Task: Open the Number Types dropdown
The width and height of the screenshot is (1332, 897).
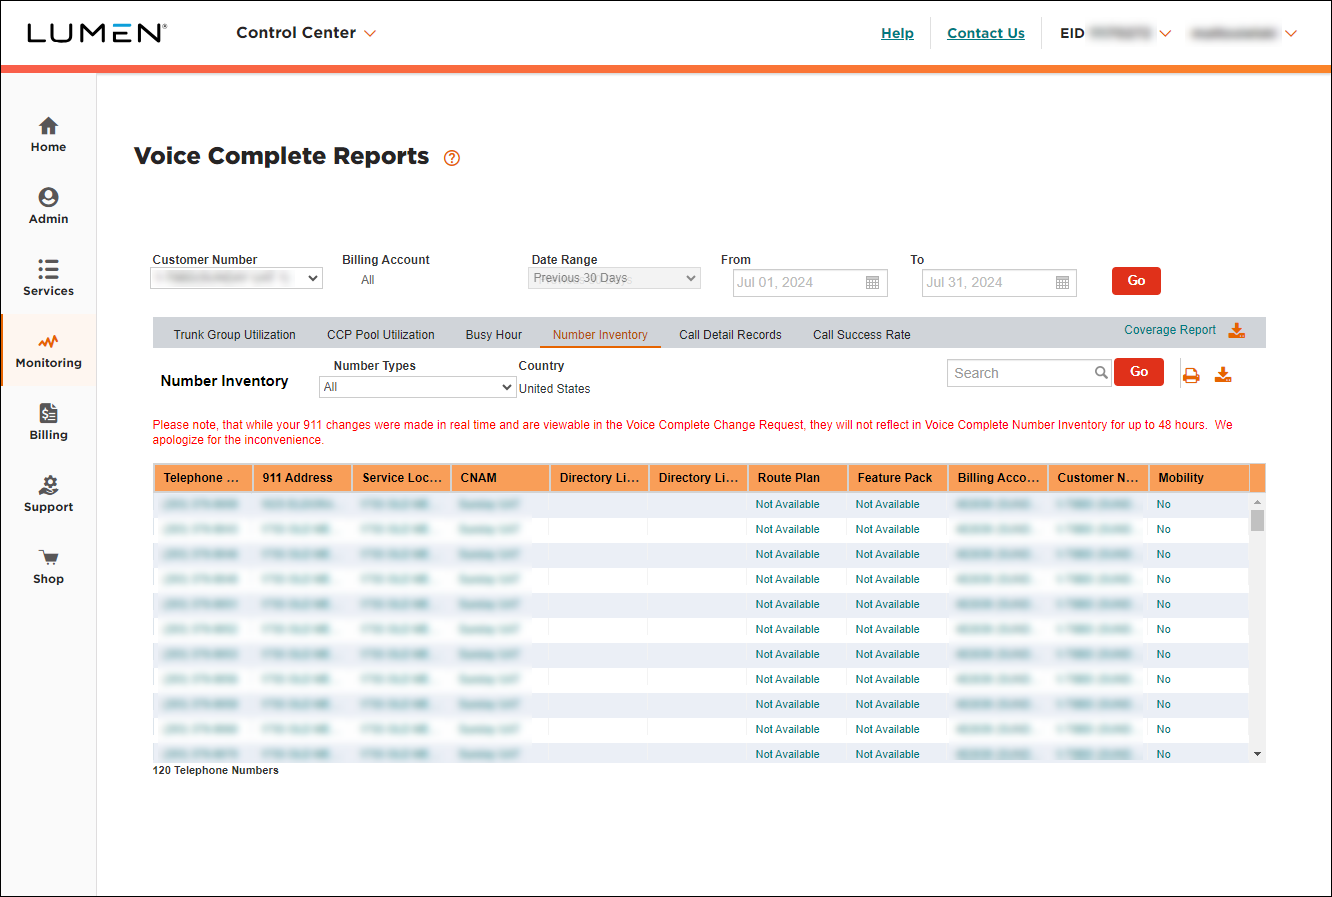Action: pos(417,386)
